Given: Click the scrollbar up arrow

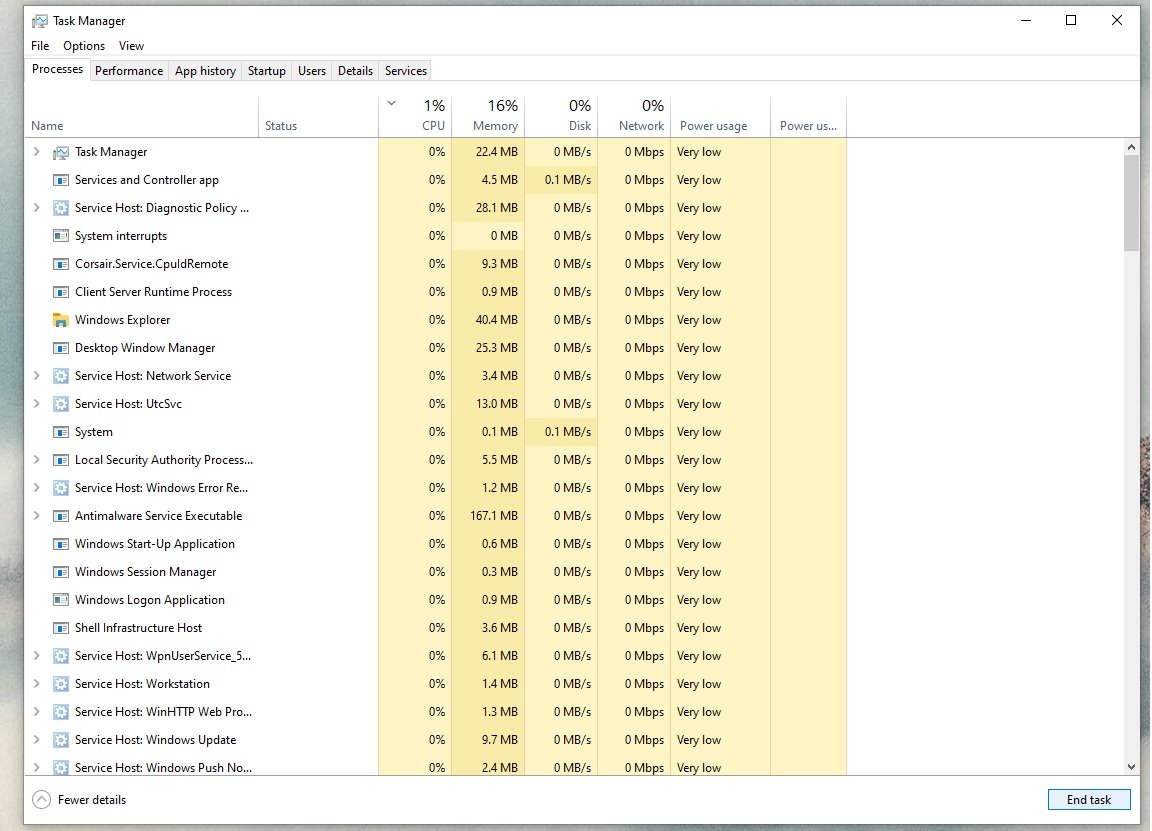Looking at the screenshot, I should coord(1131,147).
